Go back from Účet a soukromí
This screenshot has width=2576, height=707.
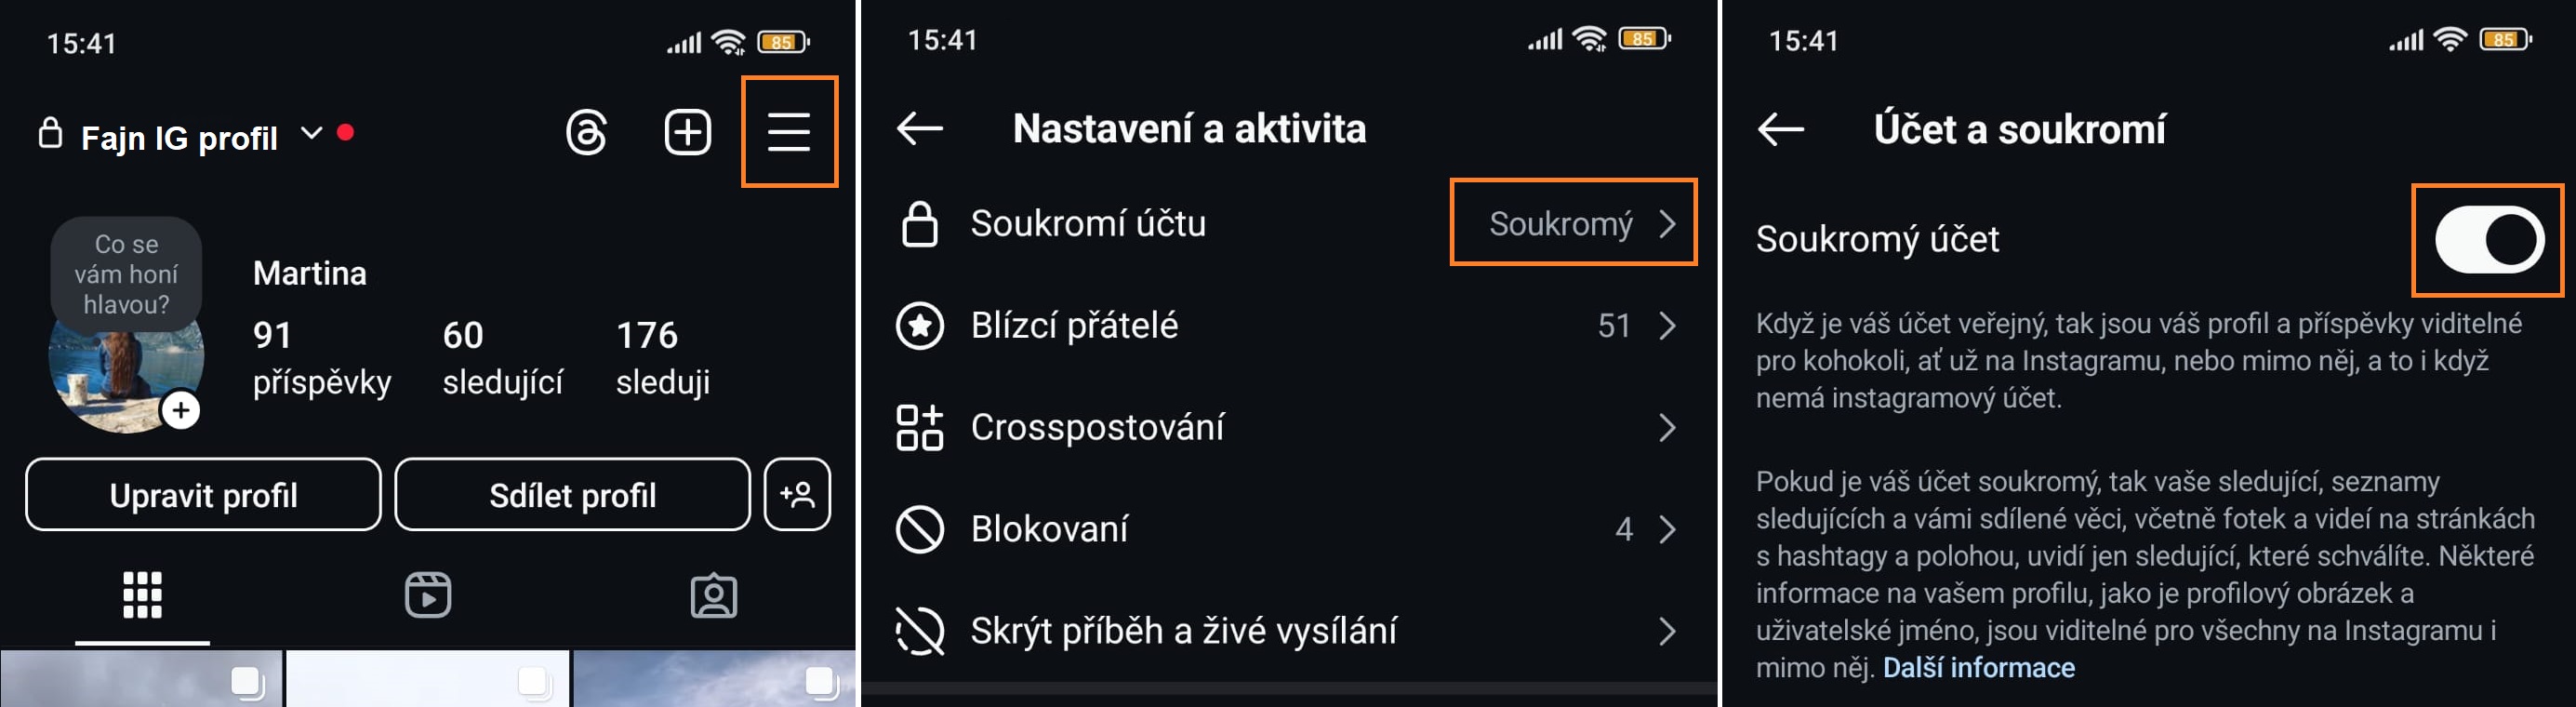1781,129
